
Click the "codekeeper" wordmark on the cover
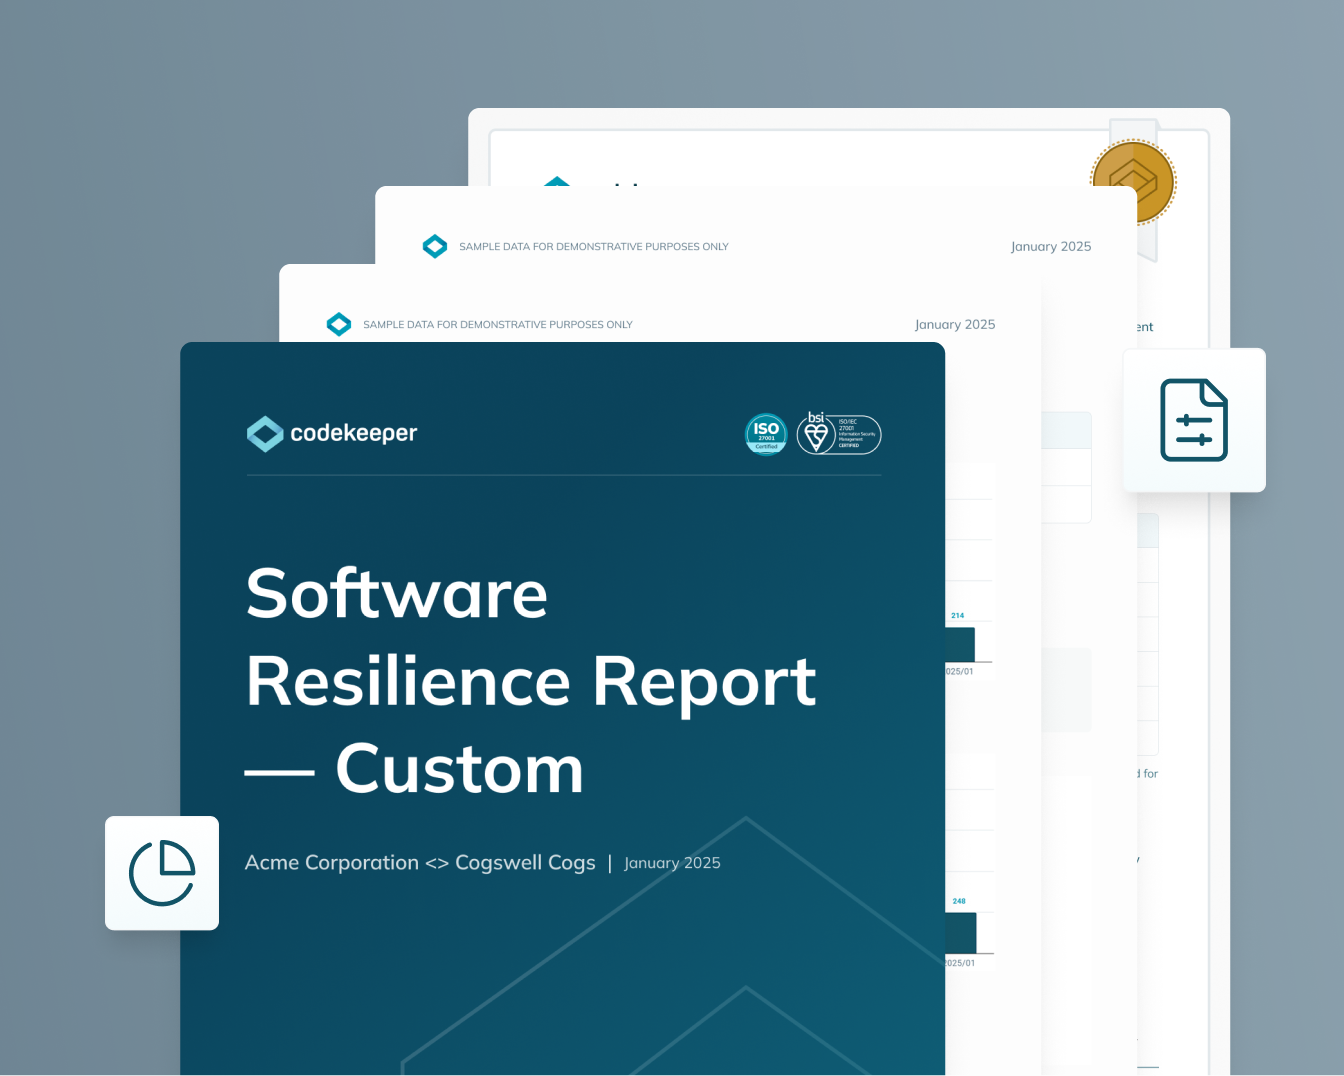(x=354, y=433)
